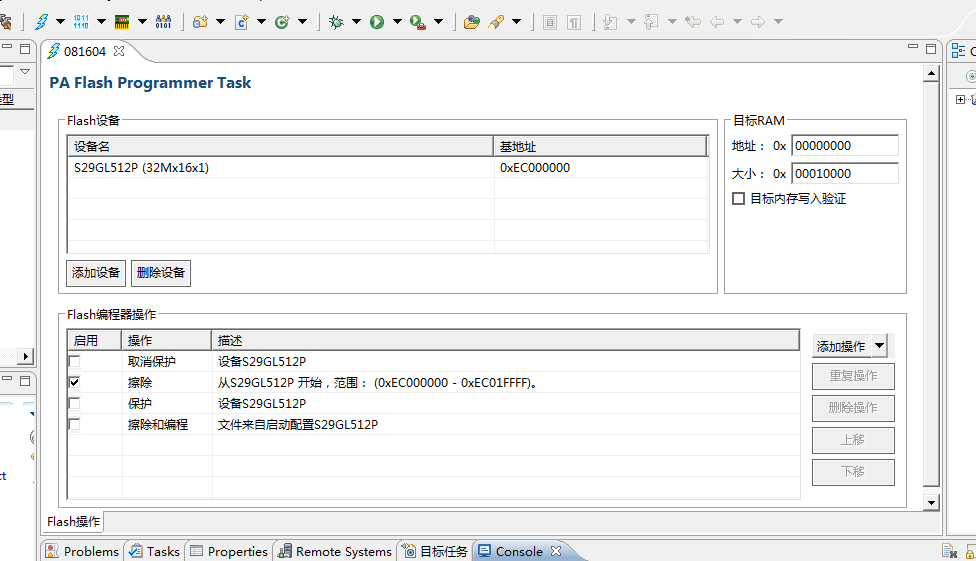The width and height of the screenshot is (976, 561).
Task: Open the 添加操作 dropdown arrow
Action: point(879,346)
